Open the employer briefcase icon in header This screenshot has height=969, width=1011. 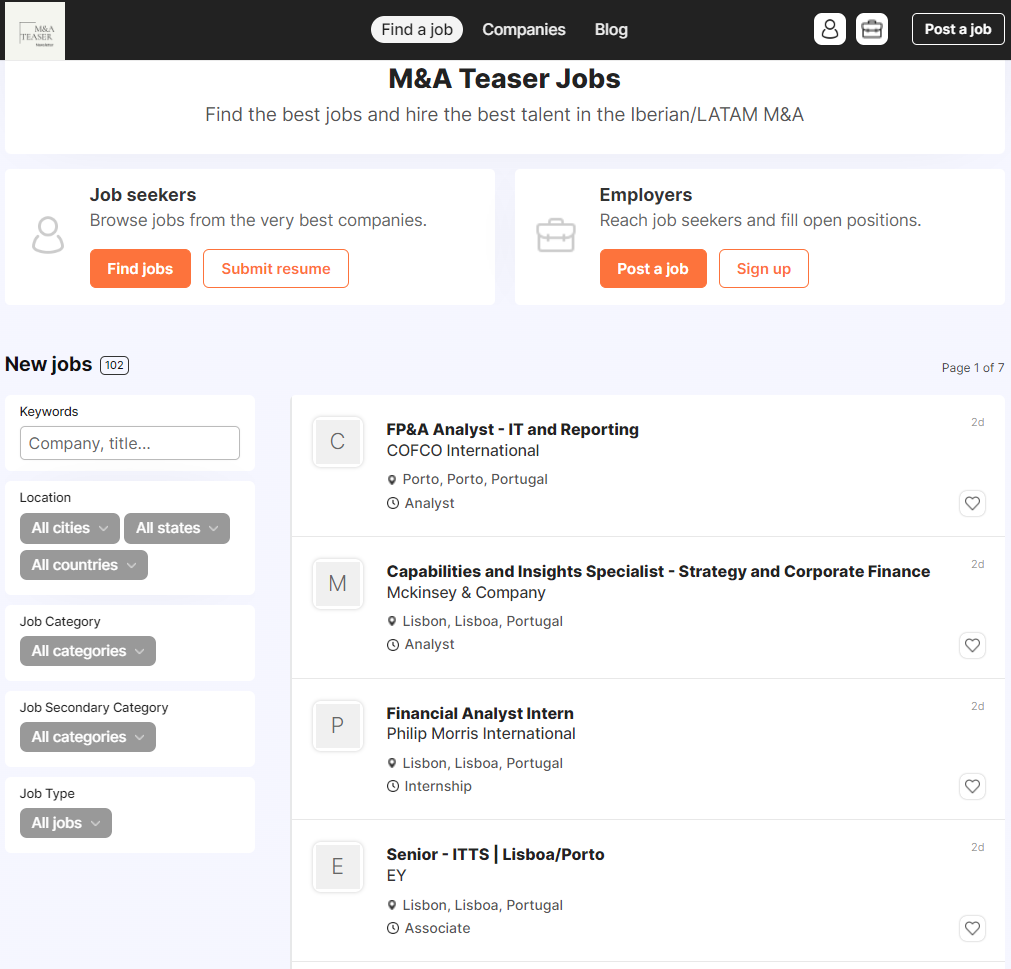[872, 30]
